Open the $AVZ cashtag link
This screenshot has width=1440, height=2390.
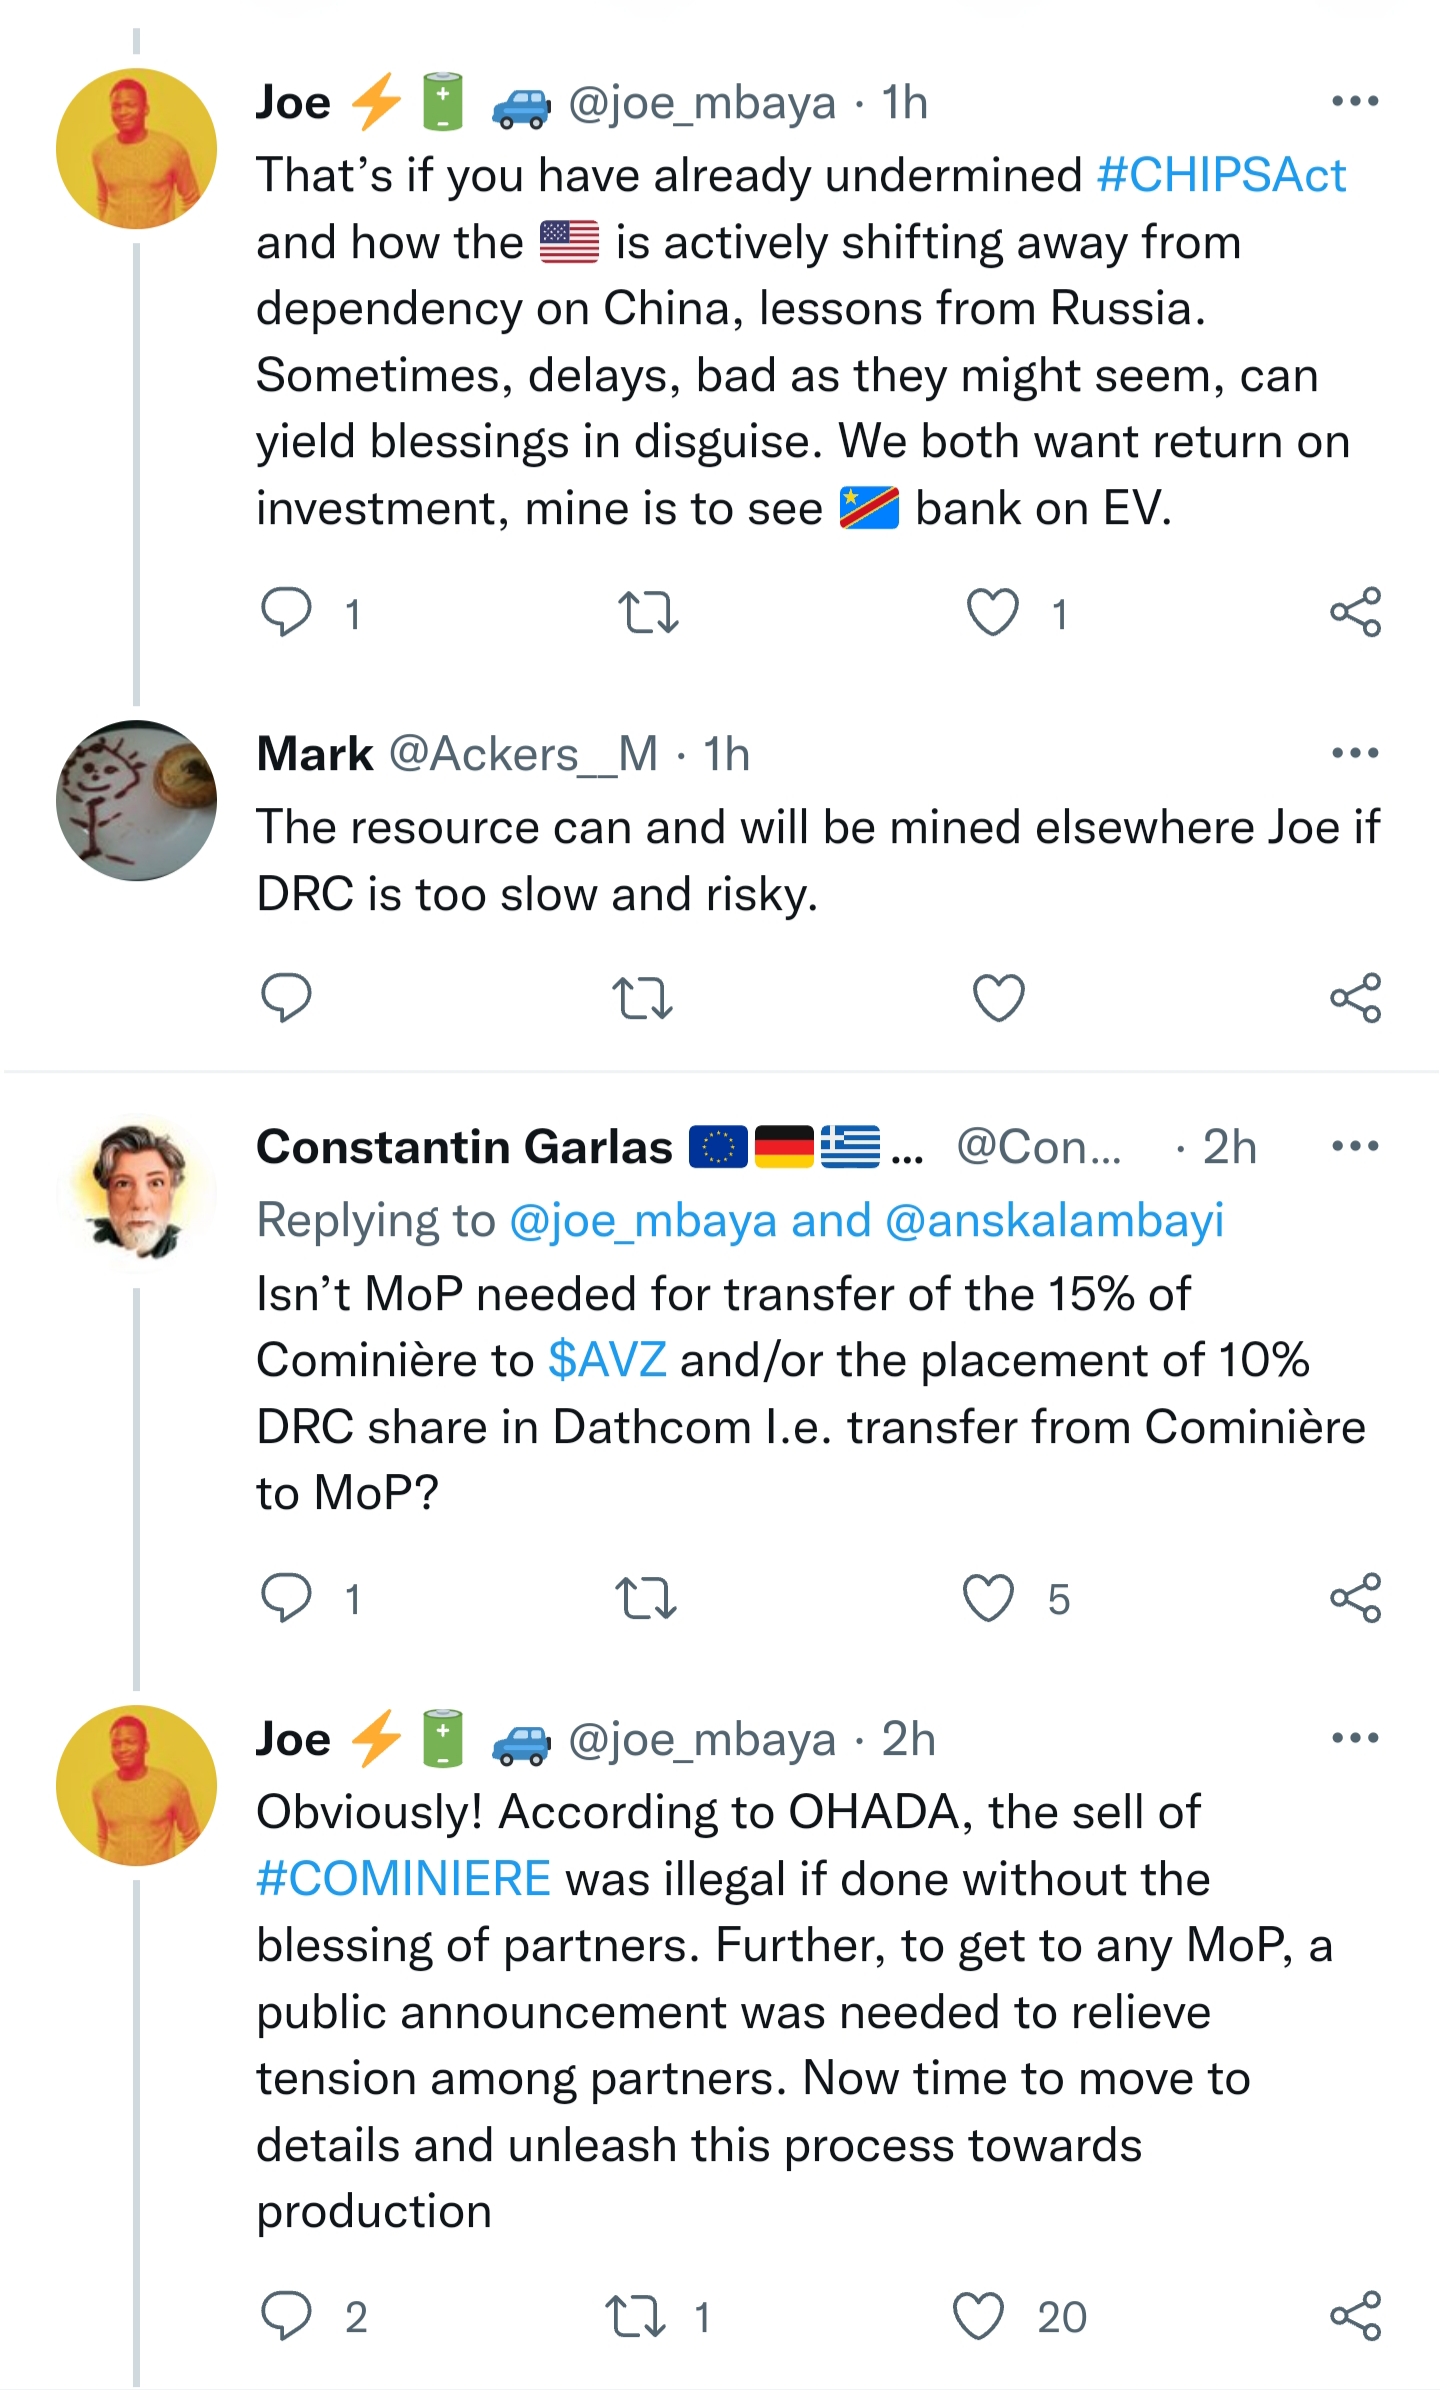pos(607,1360)
